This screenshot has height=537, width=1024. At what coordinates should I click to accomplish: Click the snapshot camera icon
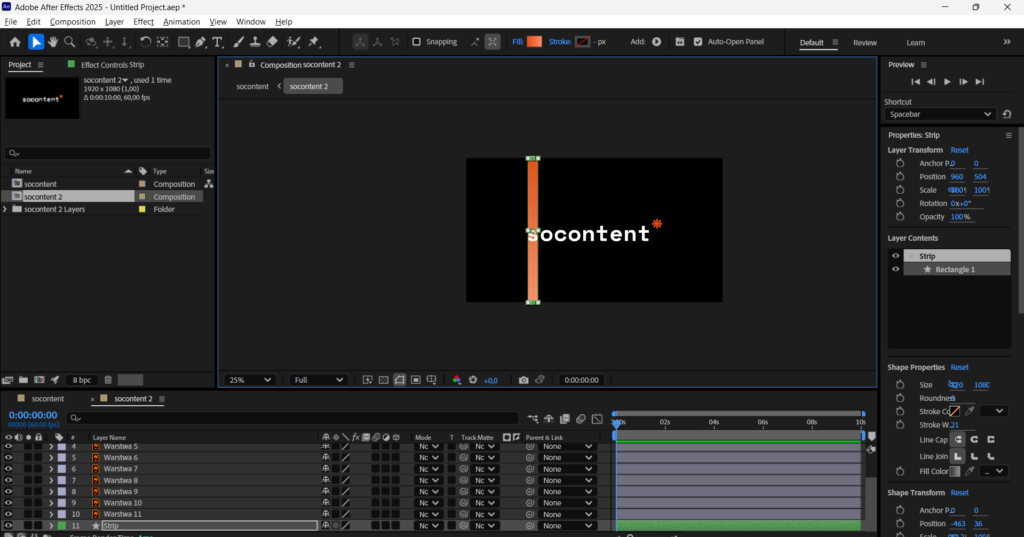point(524,380)
